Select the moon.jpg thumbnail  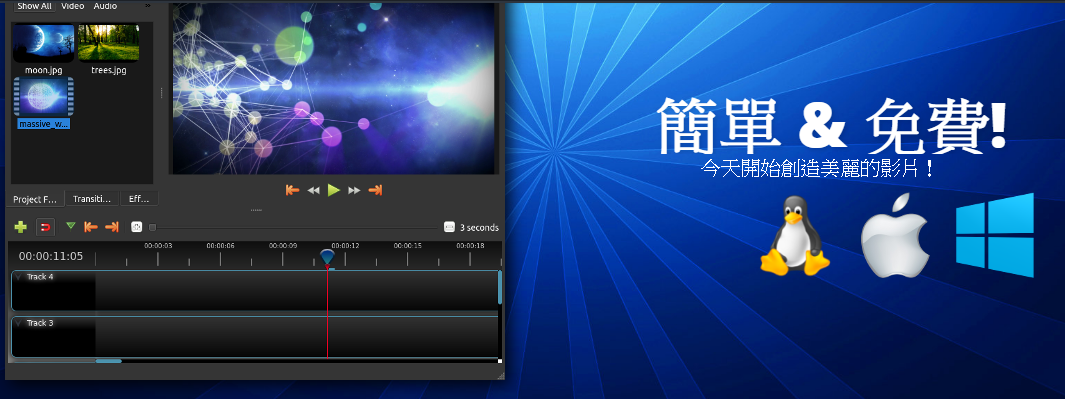pos(44,44)
